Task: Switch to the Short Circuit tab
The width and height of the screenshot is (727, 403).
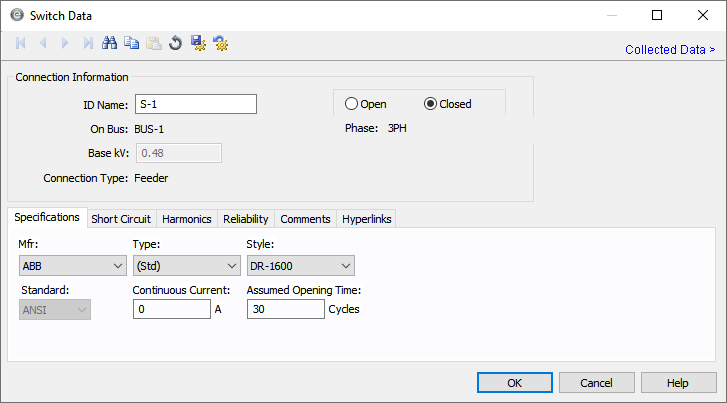Action: tap(121, 219)
